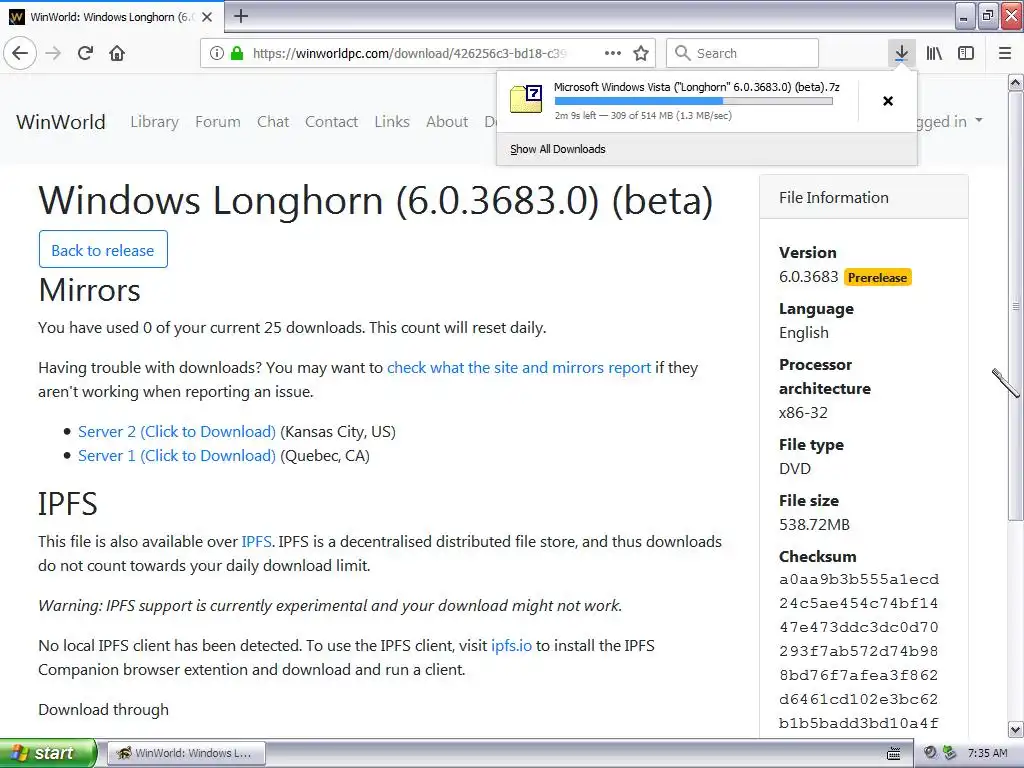Click the Prerelease badge

click(x=877, y=278)
